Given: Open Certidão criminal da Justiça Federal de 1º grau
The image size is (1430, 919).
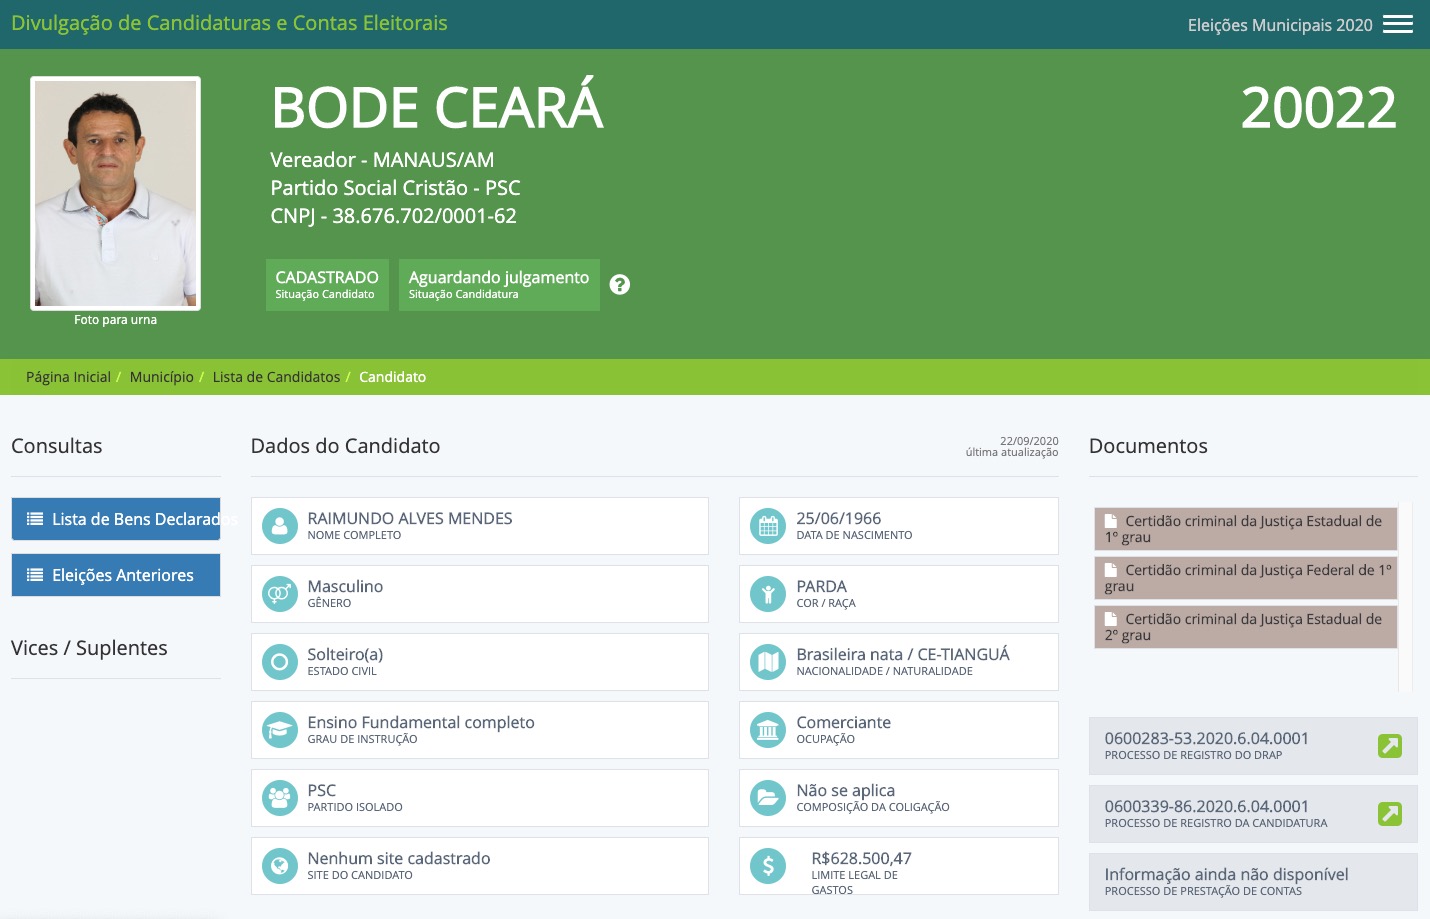Looking at the screenshot, I should coord(1245,578).
